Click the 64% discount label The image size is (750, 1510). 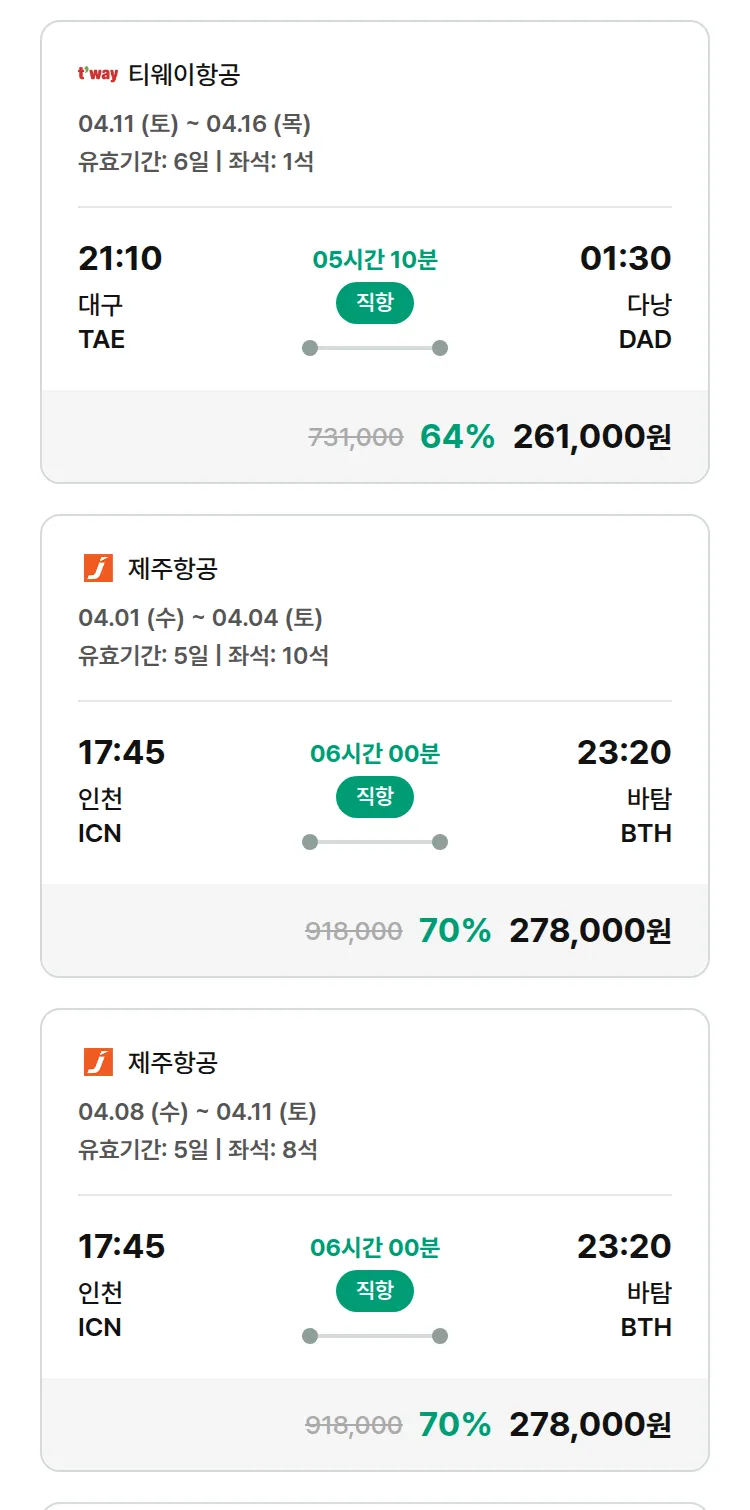point(457,437)
